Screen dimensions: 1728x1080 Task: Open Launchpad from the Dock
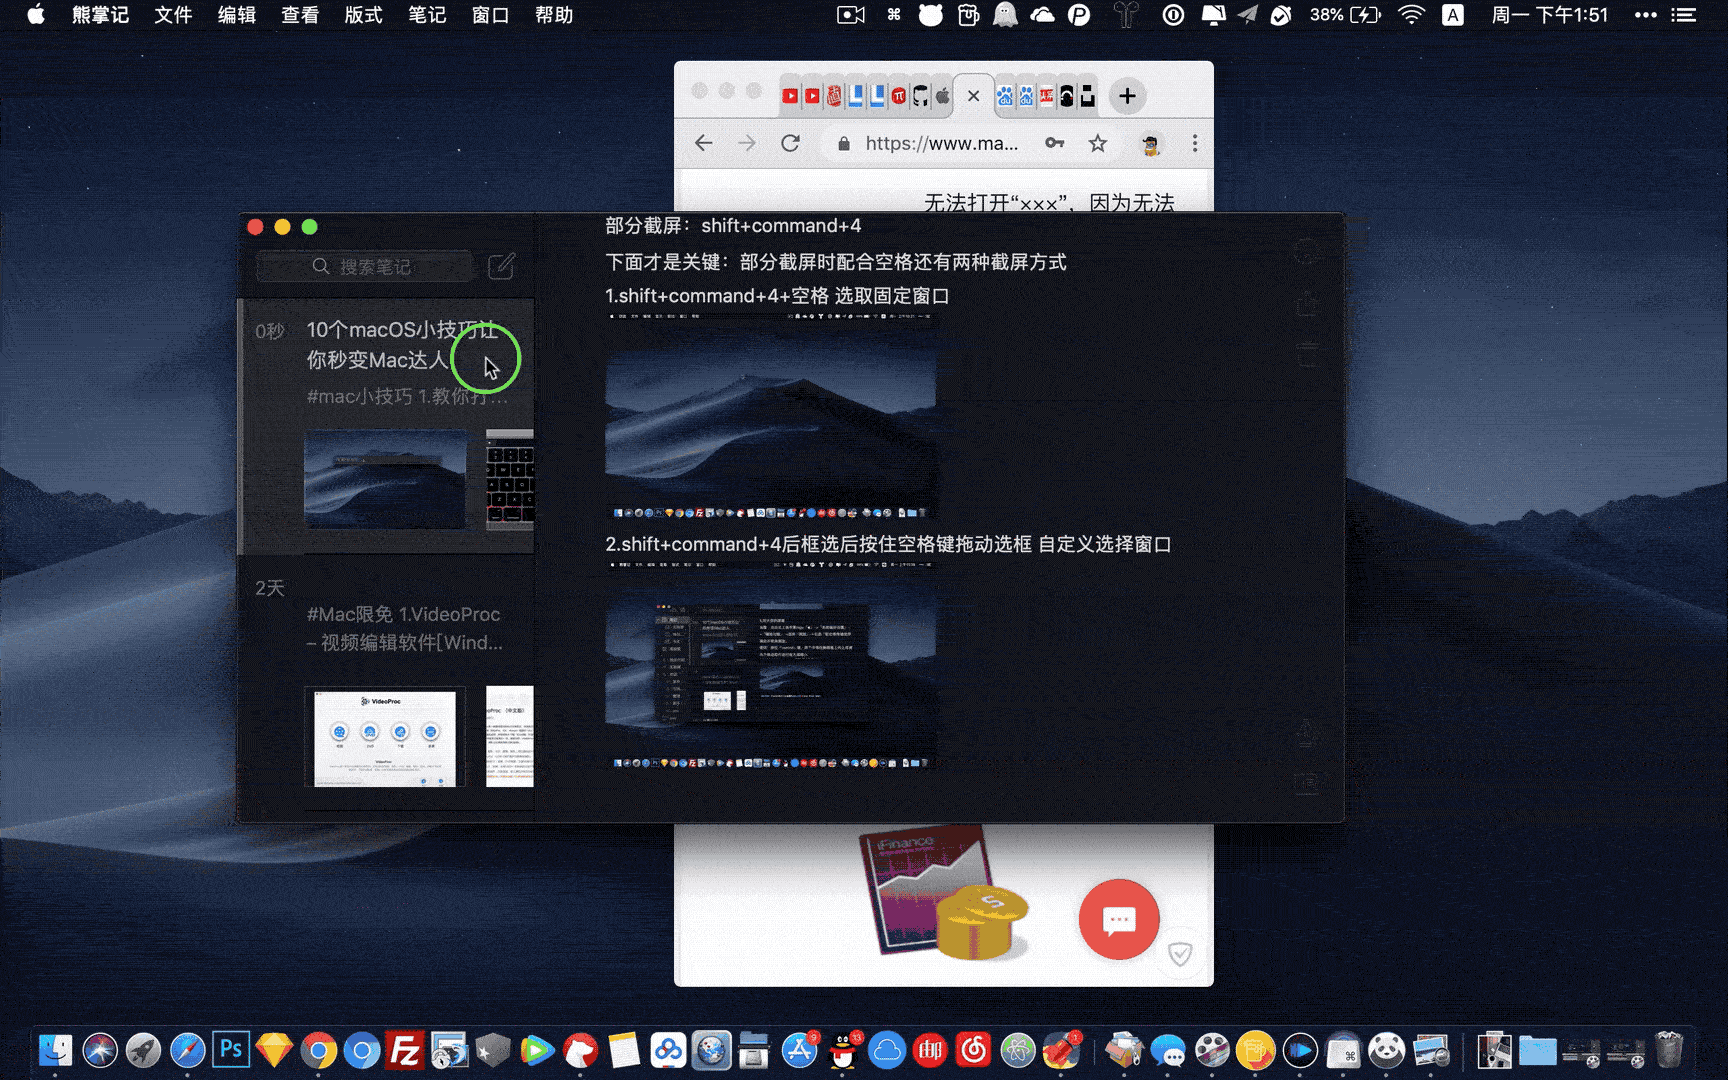click(x=143, y=1050)
